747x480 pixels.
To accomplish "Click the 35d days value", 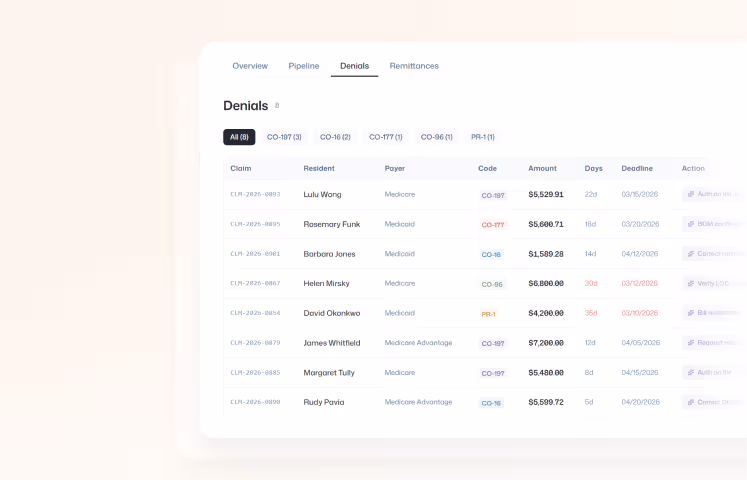I will (x=591, y=313).
